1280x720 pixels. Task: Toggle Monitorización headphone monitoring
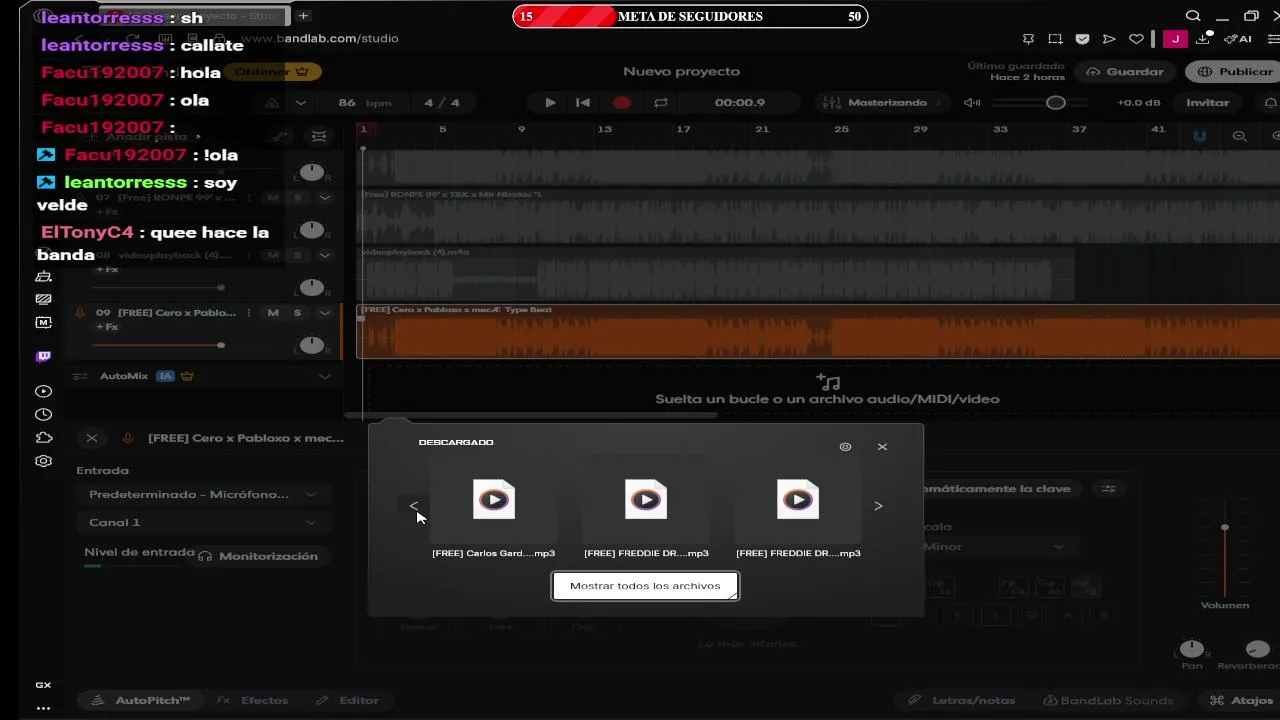(258, 556)
